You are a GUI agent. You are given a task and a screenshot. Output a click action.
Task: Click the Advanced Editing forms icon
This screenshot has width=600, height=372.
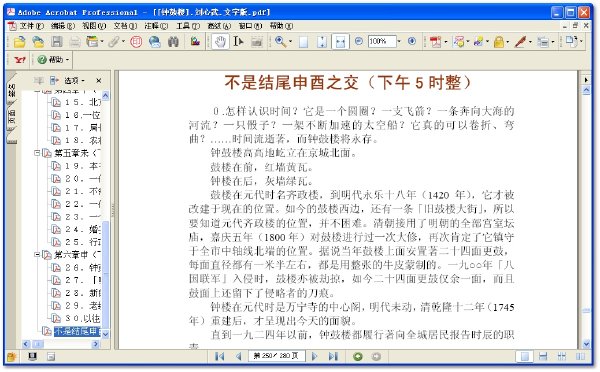(x=543, y=41)
